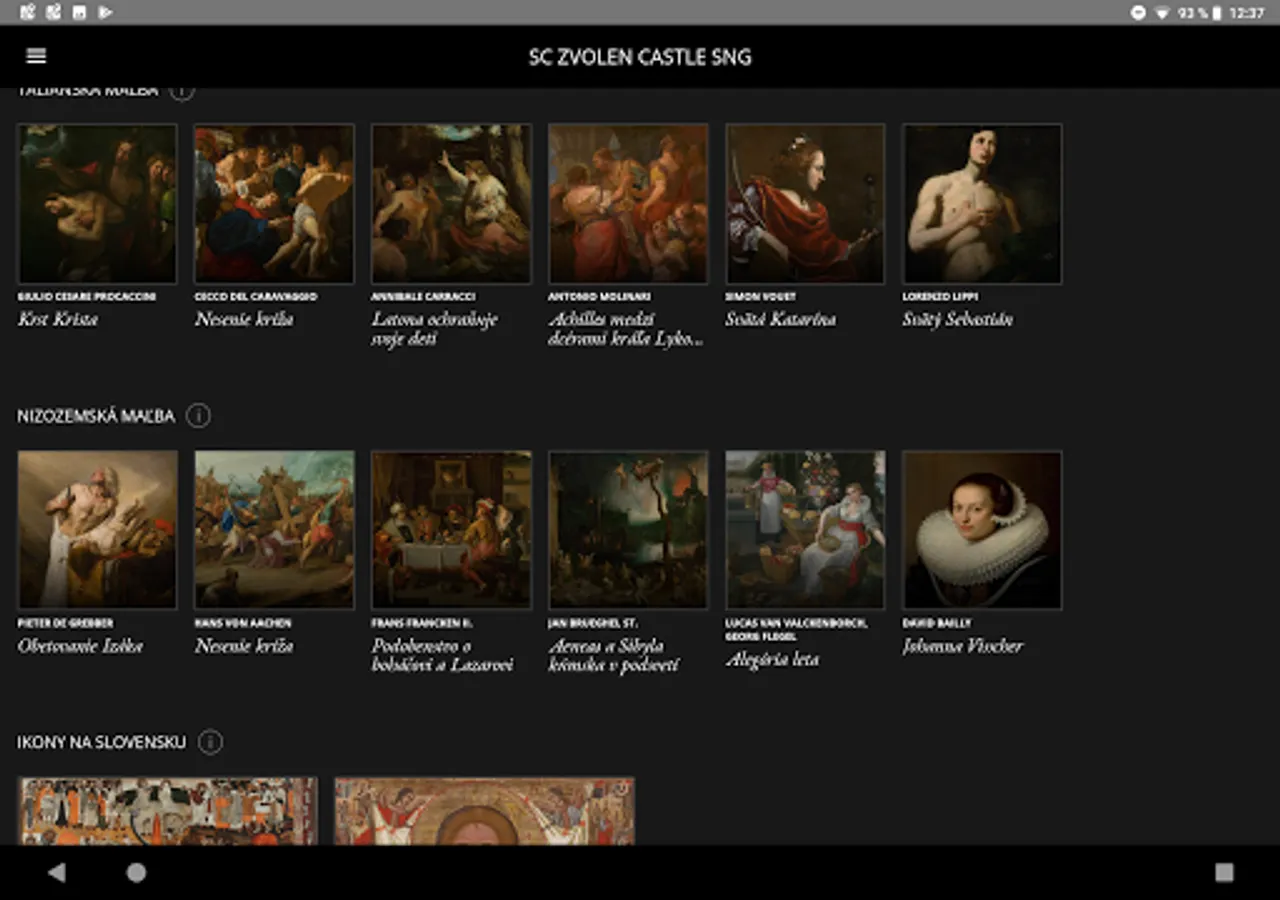The height and width of the screenshot is (900, 1280).
Task: Open the hamburger navigation menu
Action: click(37, 57)
